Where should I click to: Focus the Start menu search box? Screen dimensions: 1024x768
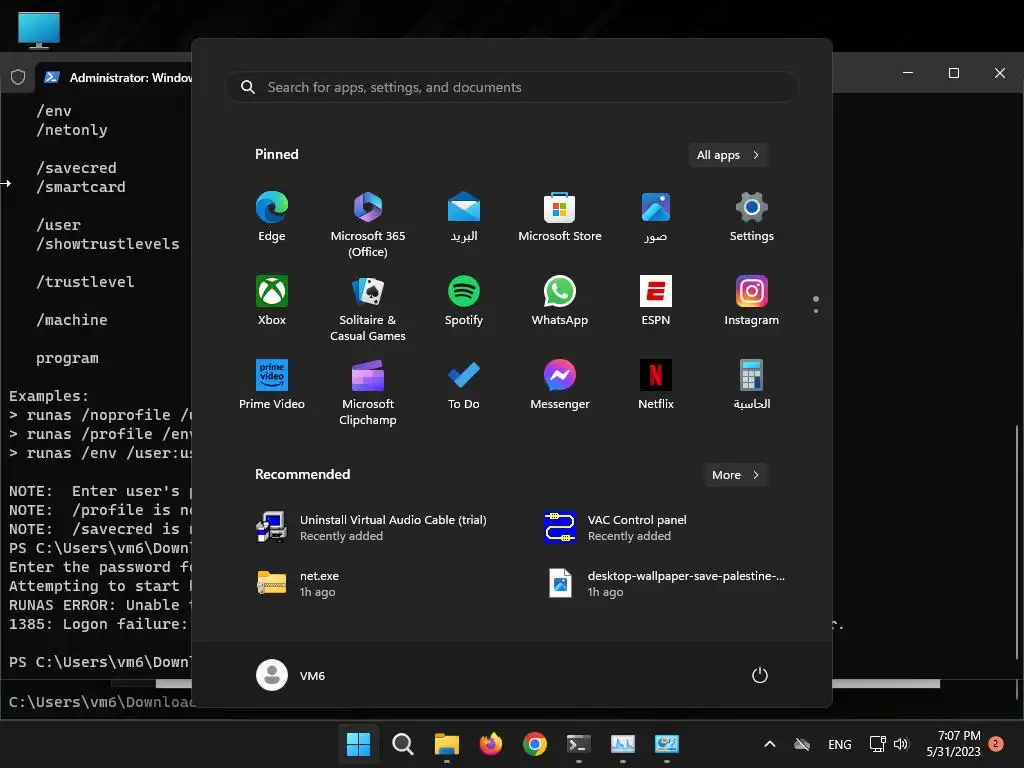click(512, 87)
